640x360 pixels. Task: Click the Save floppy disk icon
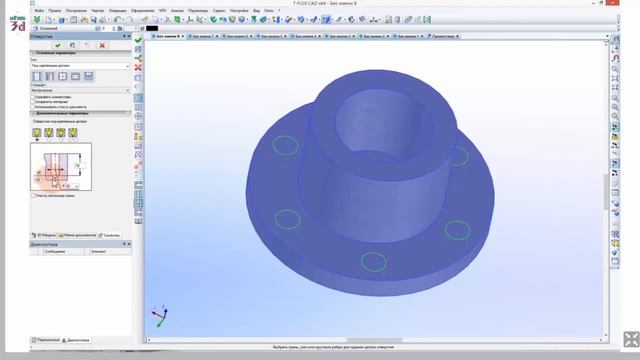[93, 20]
